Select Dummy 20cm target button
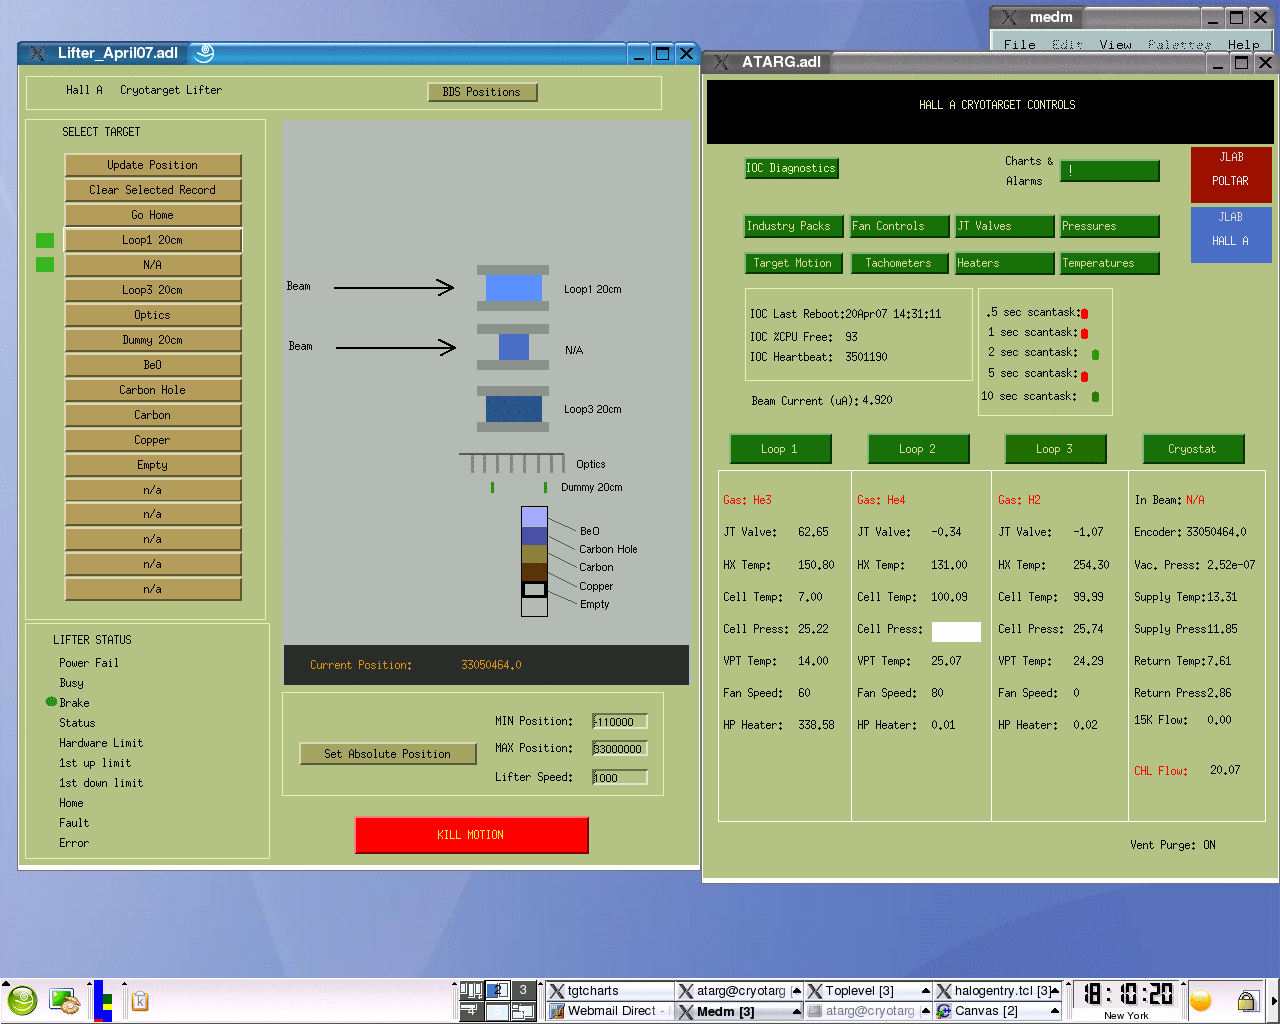 coord(153,340)
